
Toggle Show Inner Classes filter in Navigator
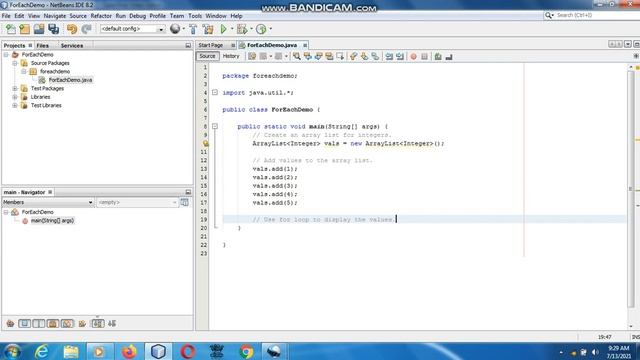click(67, 324)
